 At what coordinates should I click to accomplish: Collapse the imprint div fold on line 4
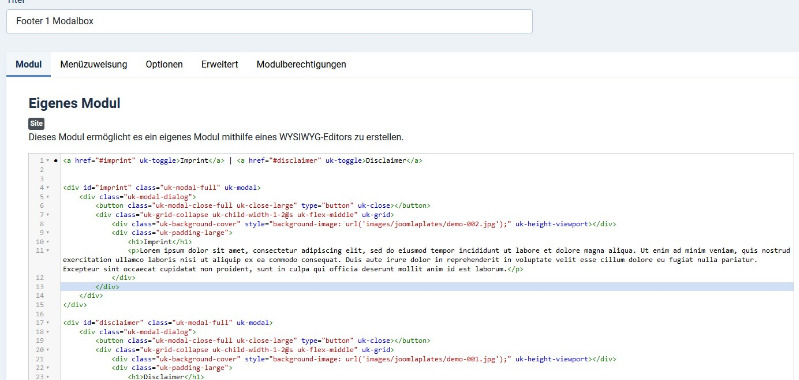[x=47, y=187]
